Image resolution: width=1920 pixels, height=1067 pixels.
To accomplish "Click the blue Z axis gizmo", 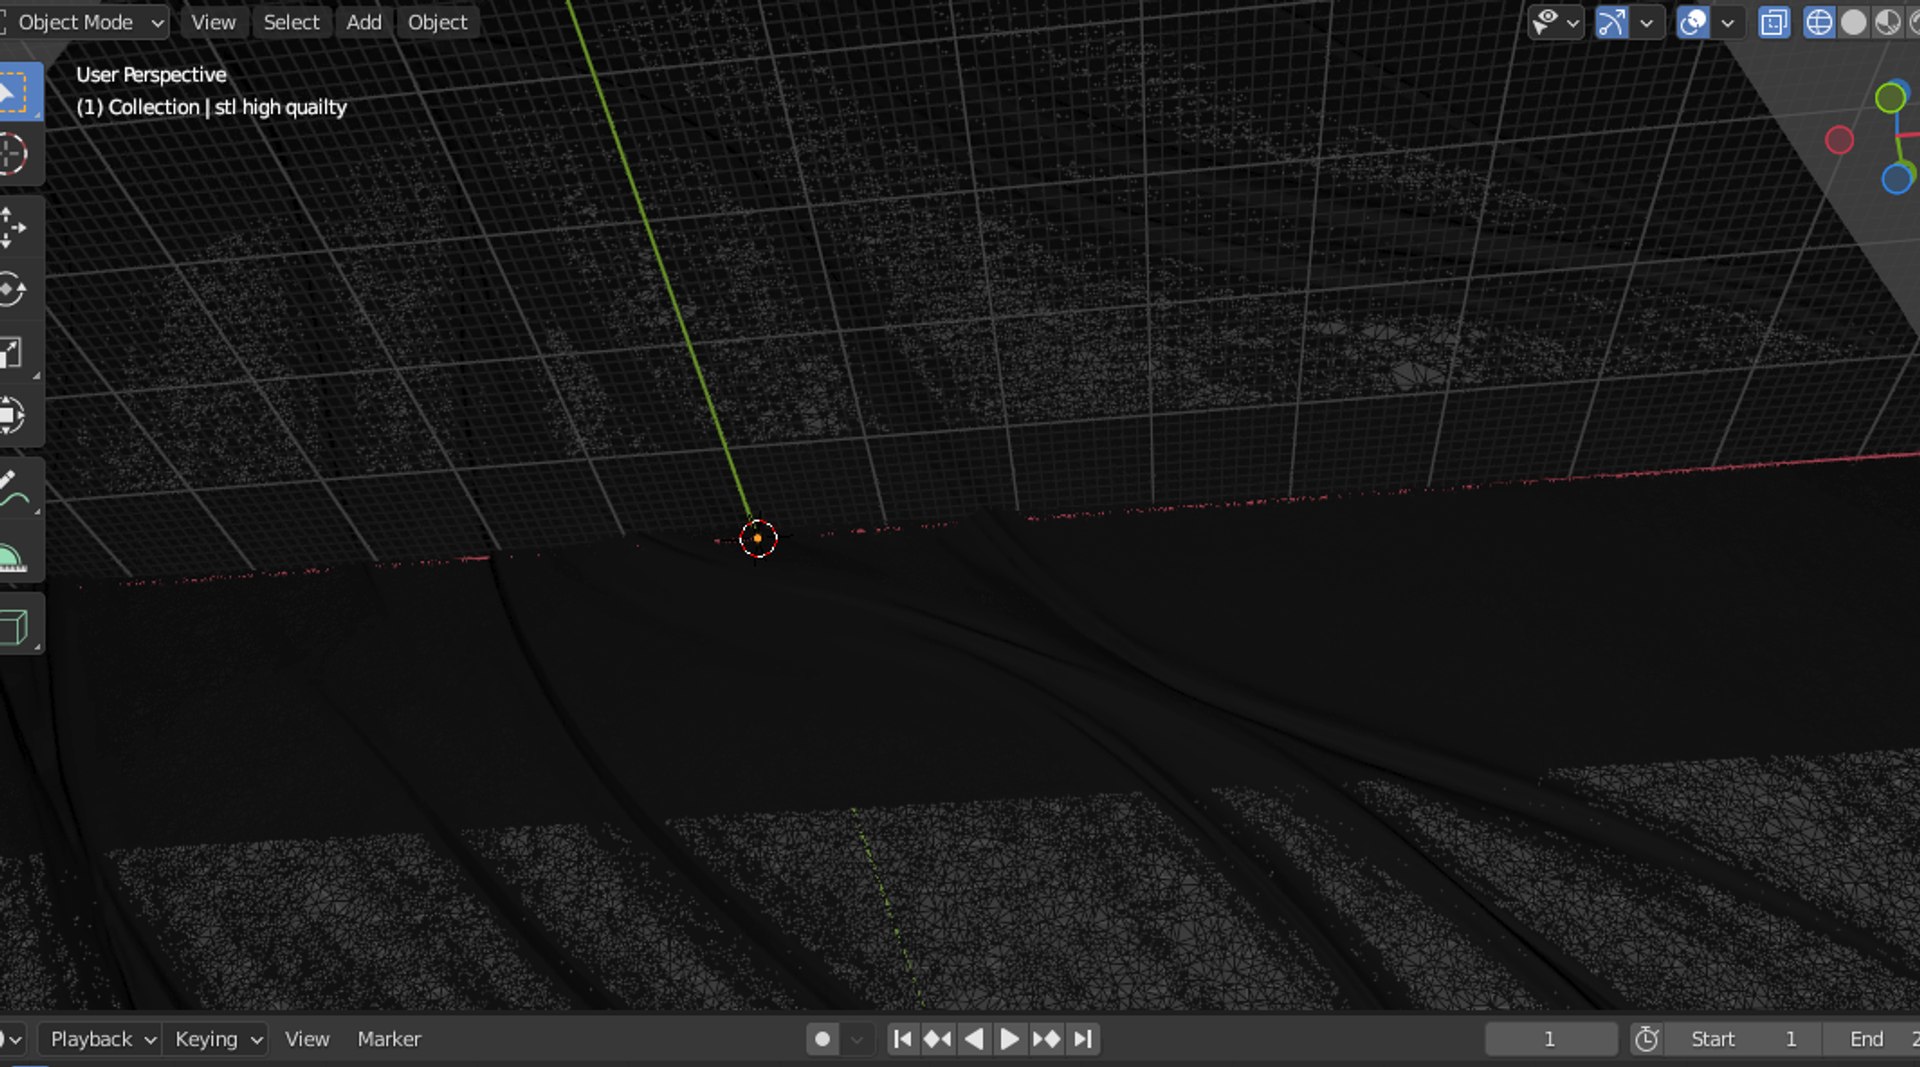I will tap(1896, 180).
